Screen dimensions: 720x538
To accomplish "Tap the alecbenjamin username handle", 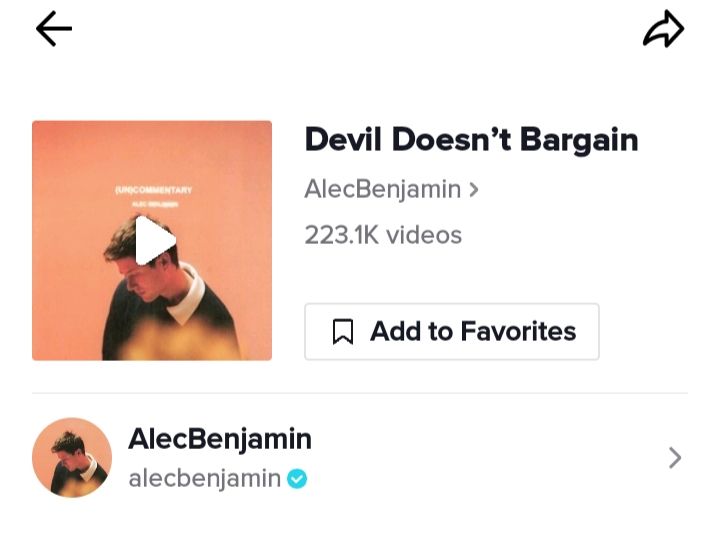I will (x=205, y=478).
